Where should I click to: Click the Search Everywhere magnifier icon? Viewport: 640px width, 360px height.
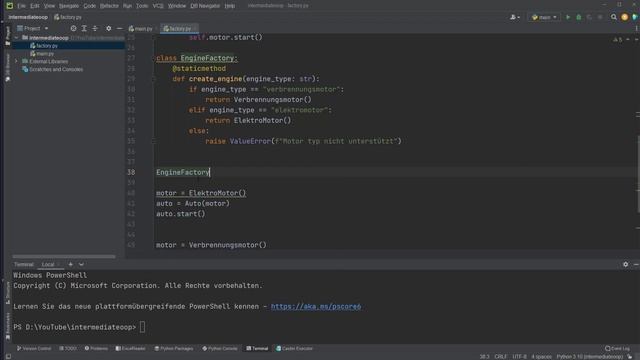[x=613, y=17]
